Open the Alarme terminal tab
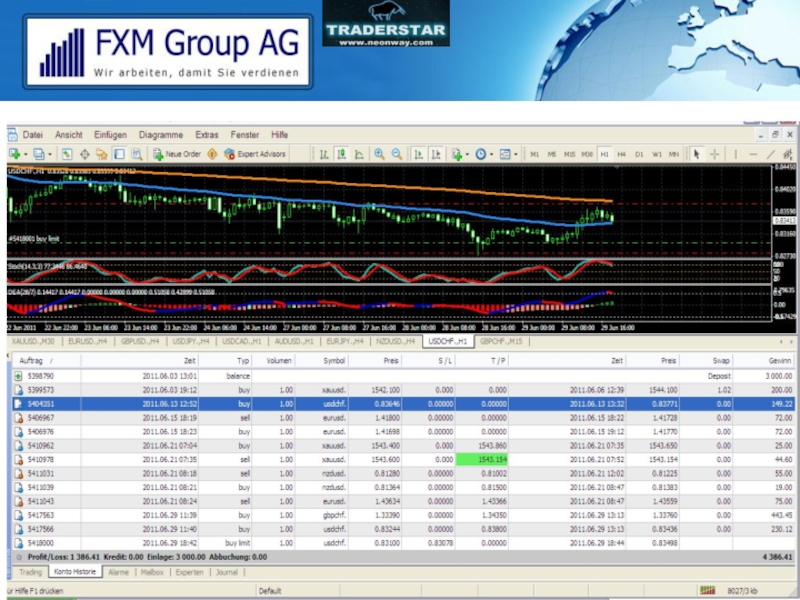This screenshot has width=800, height=600. coord(118,572)
